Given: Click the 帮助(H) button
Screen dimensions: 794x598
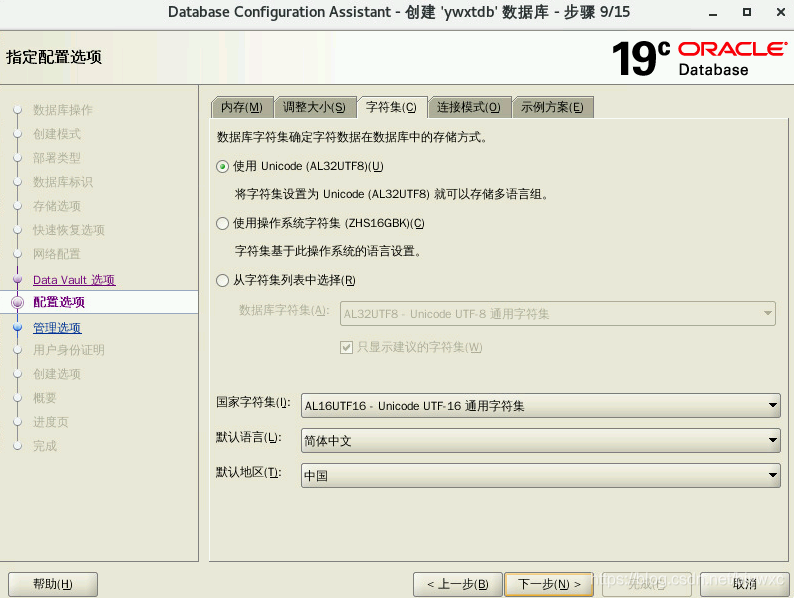Looking at the screenshot, I should [x=53, y=584].
